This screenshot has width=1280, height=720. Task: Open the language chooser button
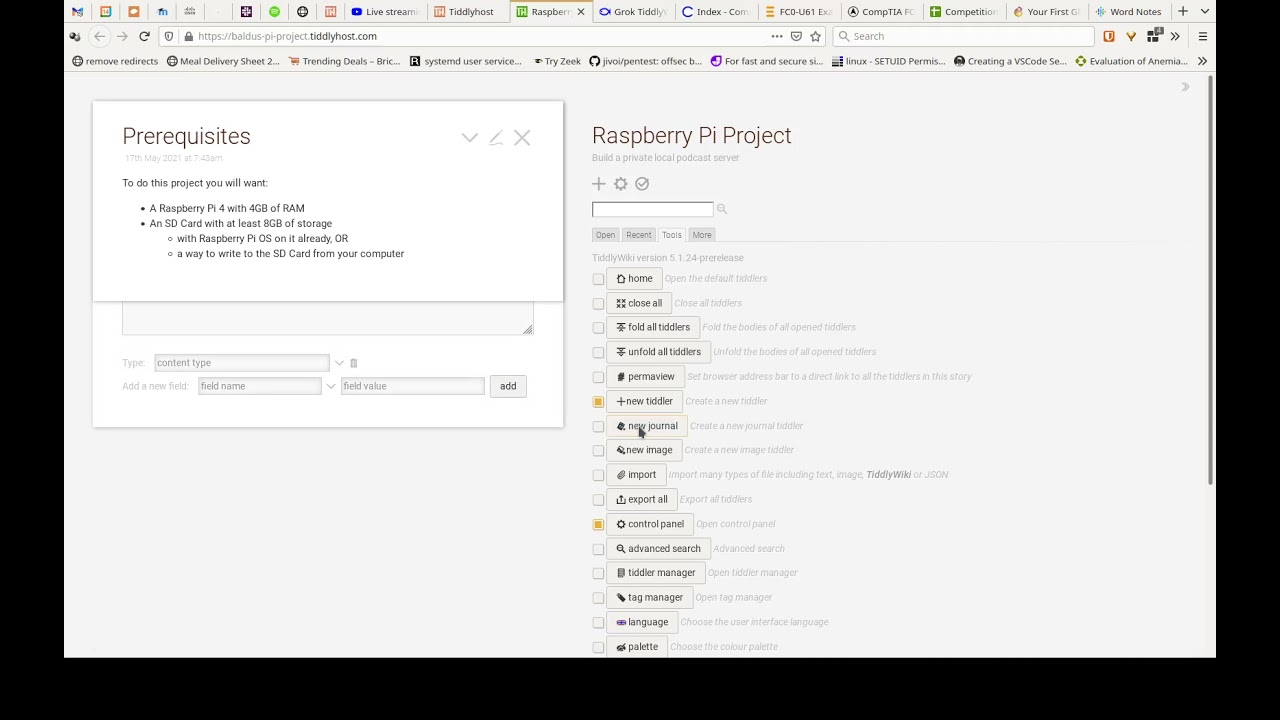[642, 622]
